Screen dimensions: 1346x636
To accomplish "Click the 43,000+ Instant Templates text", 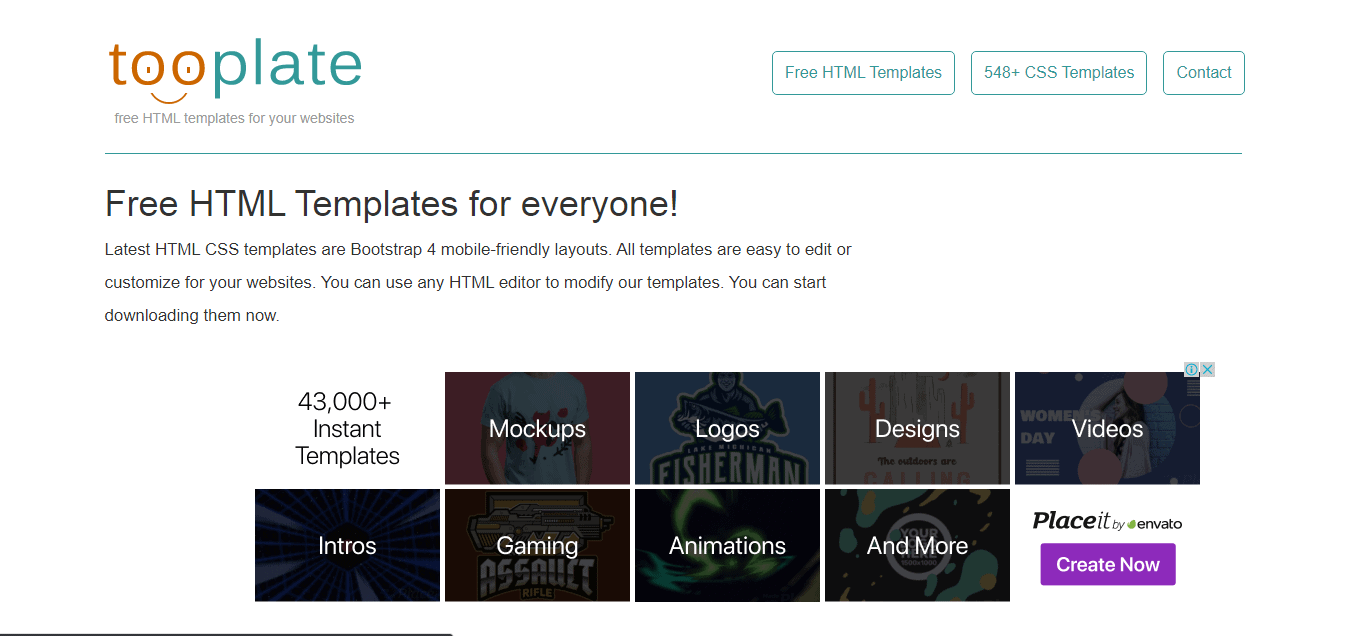I will click(x=347, y=428).
